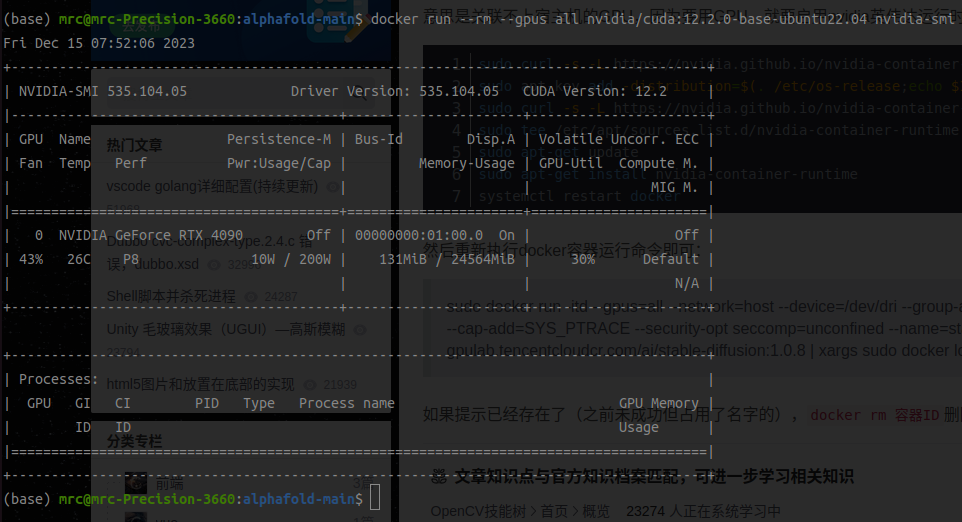Open the 'Dubbo cvc-complex-type.2.4.c' article link
Image resolution: width=962 pixels, height=522 pixels.
coord(210,252)
